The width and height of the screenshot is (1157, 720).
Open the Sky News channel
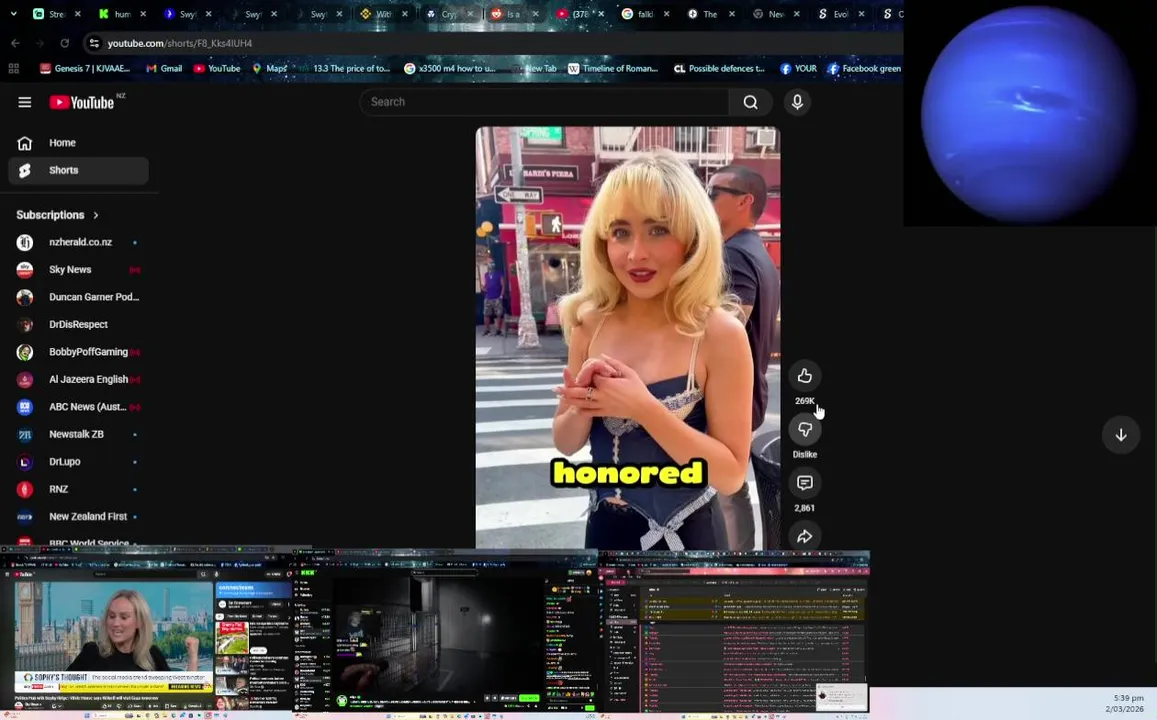coord(78,270)
